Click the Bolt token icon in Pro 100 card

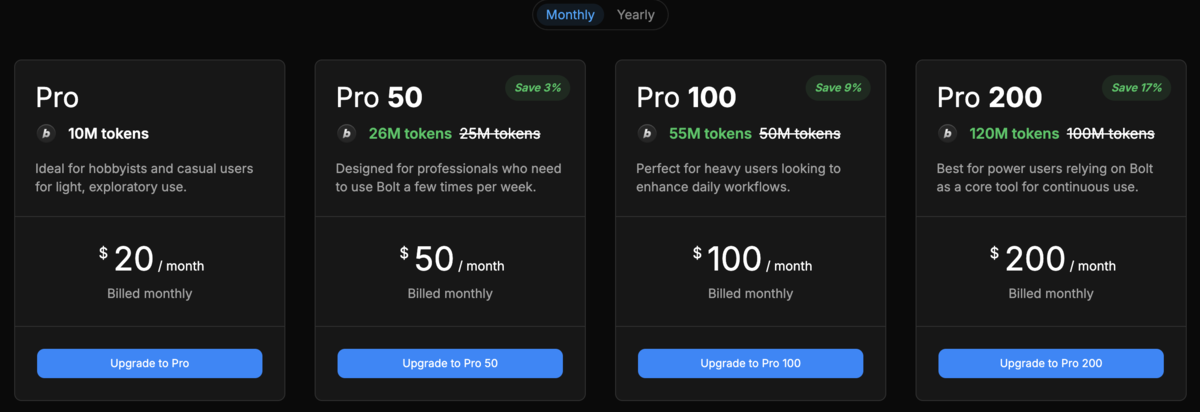(647, 133)
